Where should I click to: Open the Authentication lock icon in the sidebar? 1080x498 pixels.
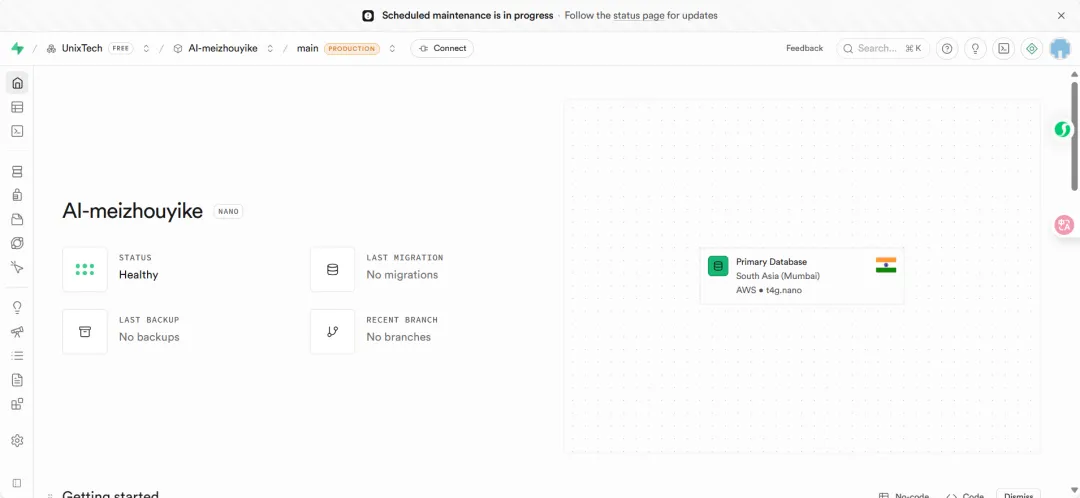(x=17, y=196)
